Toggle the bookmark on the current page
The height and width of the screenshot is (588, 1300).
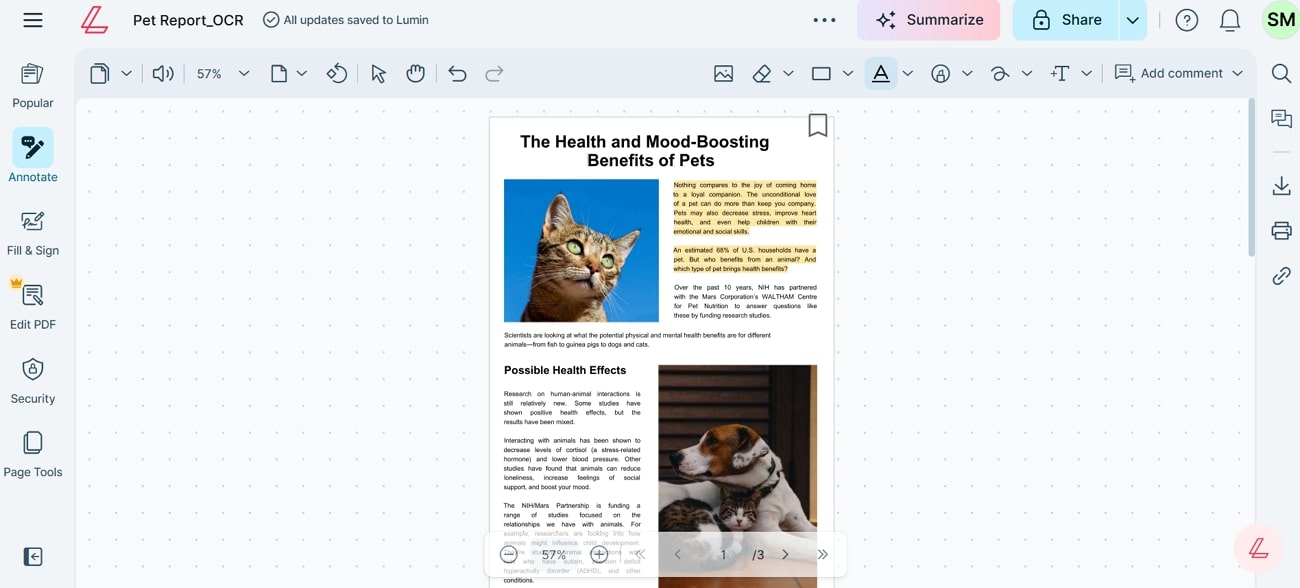pos(817,125)
